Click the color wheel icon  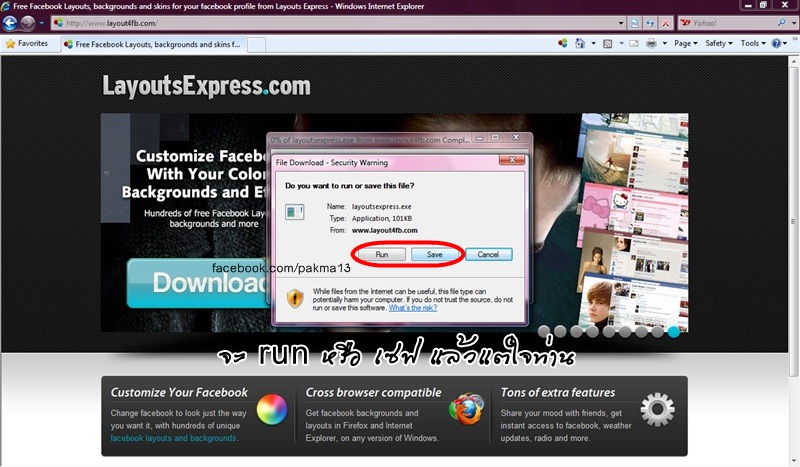coord(271,409)
